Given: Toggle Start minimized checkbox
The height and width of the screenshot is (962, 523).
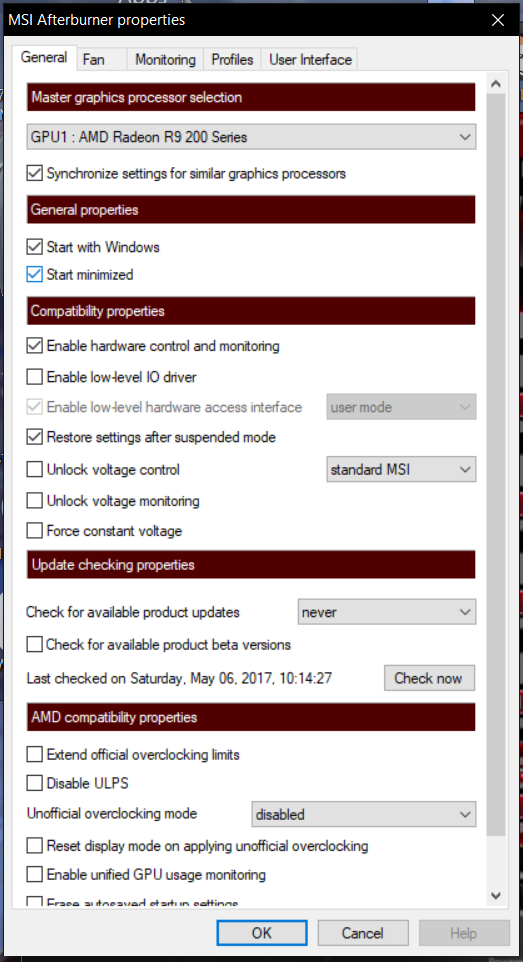Looking at the screenshot, I should (x=34, y=275).
